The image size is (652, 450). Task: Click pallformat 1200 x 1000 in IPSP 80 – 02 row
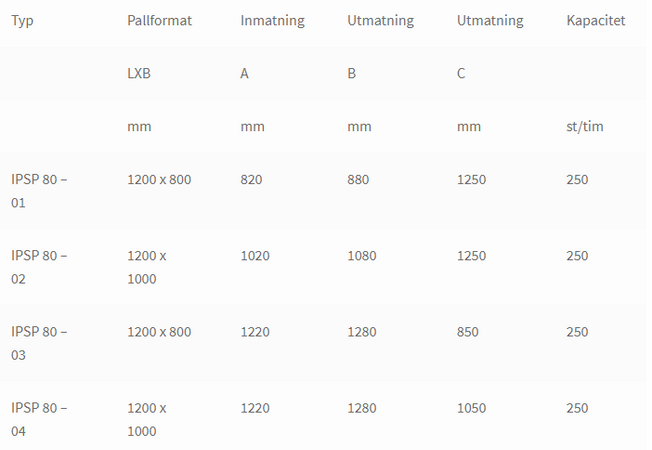click(147, 267)
